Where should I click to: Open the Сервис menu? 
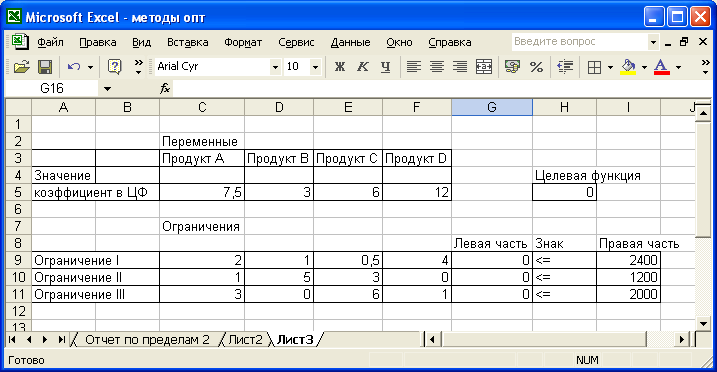(296, 43)
